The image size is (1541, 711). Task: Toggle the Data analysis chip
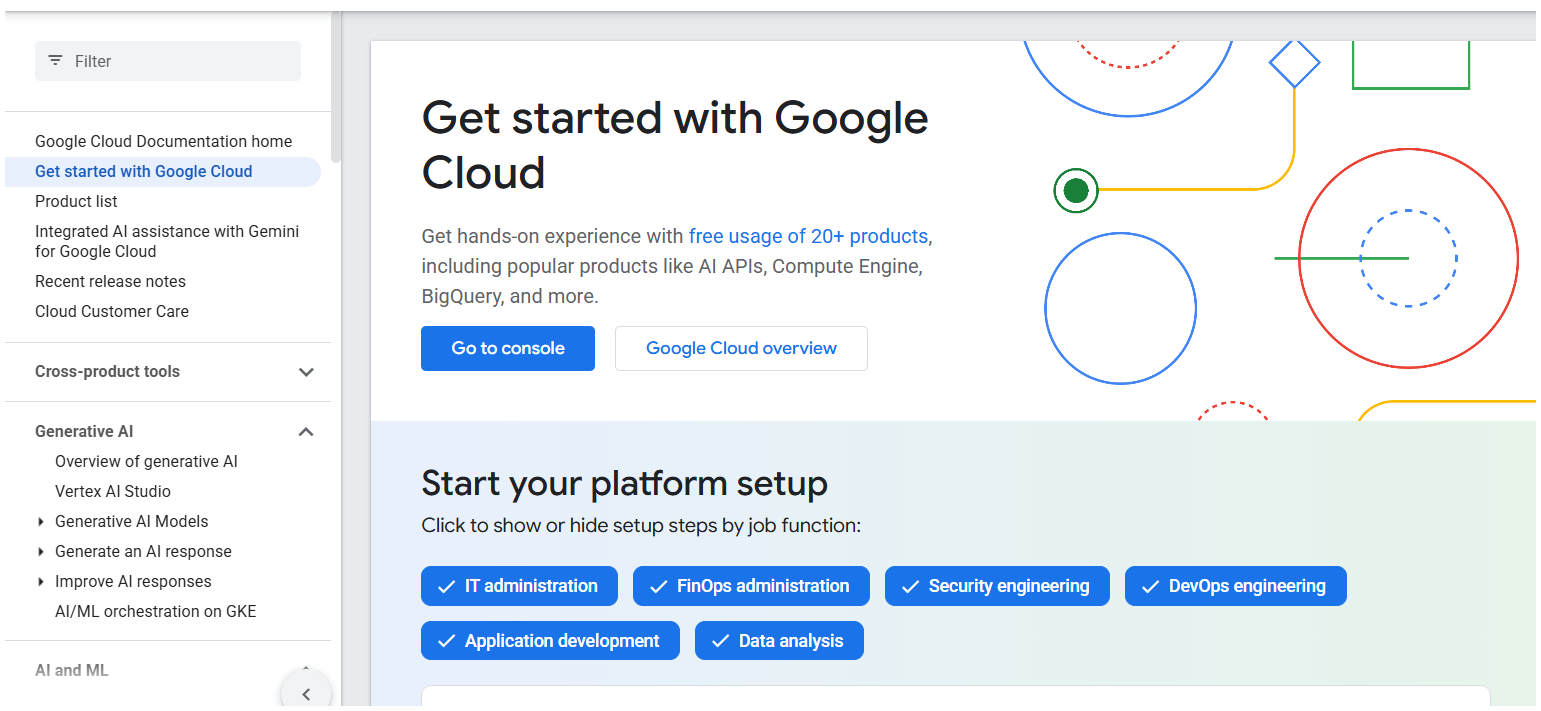[x=779, y=641]
